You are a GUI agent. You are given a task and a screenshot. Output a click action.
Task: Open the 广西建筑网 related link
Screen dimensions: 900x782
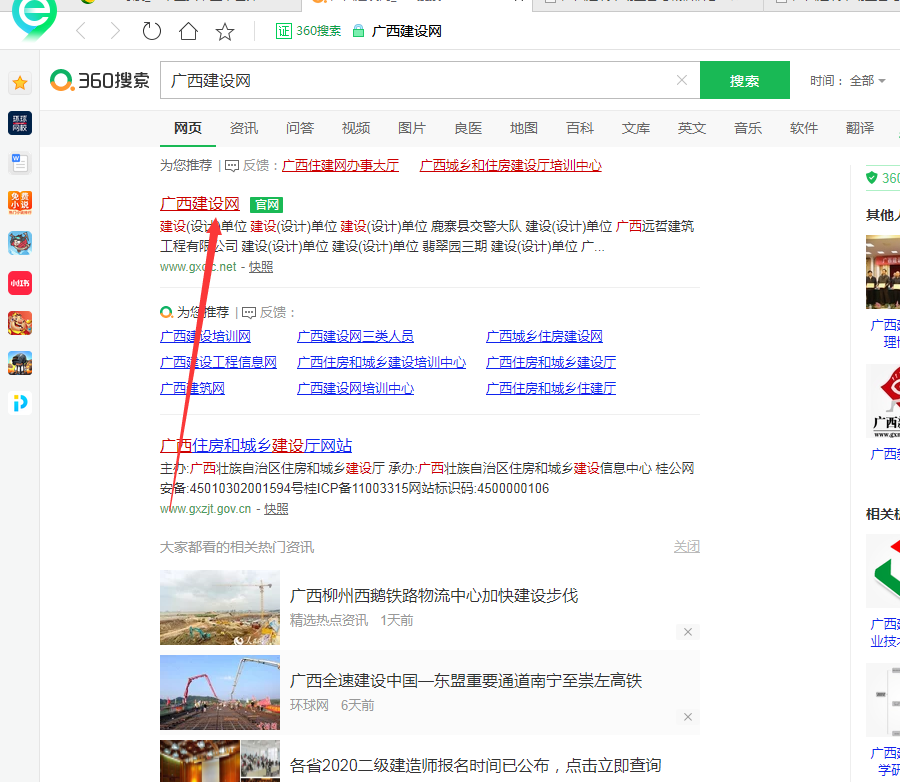[192, 389]
